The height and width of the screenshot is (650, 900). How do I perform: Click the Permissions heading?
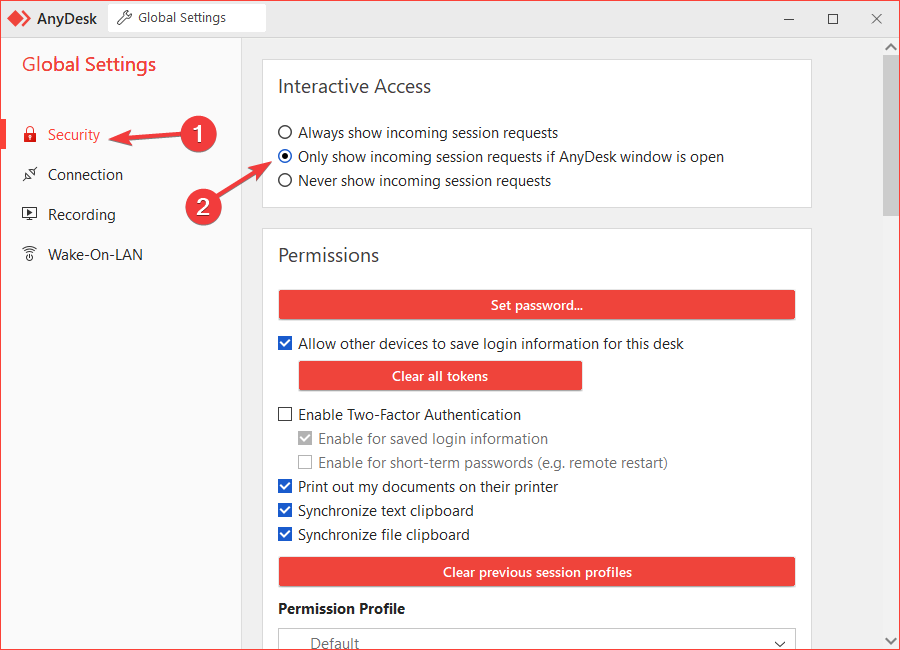pyautogui.click(x=328, y=255)
